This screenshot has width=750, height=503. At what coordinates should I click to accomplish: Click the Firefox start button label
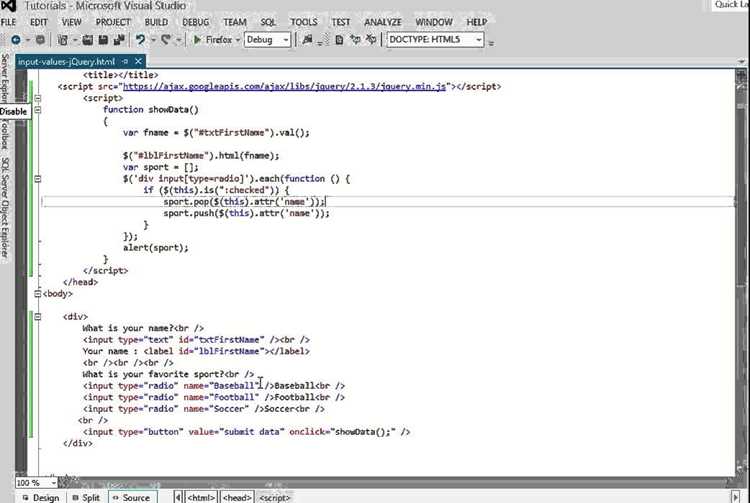pyautogui.click(x=219, y=40)
